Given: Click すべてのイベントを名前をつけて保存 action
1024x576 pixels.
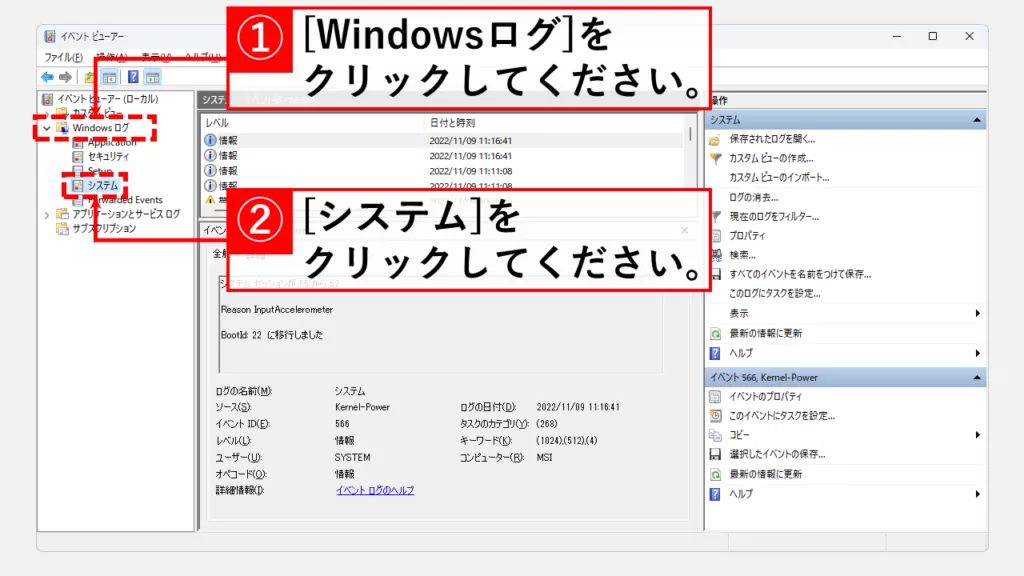Looking at the screenshot, I should pos(800,274).
